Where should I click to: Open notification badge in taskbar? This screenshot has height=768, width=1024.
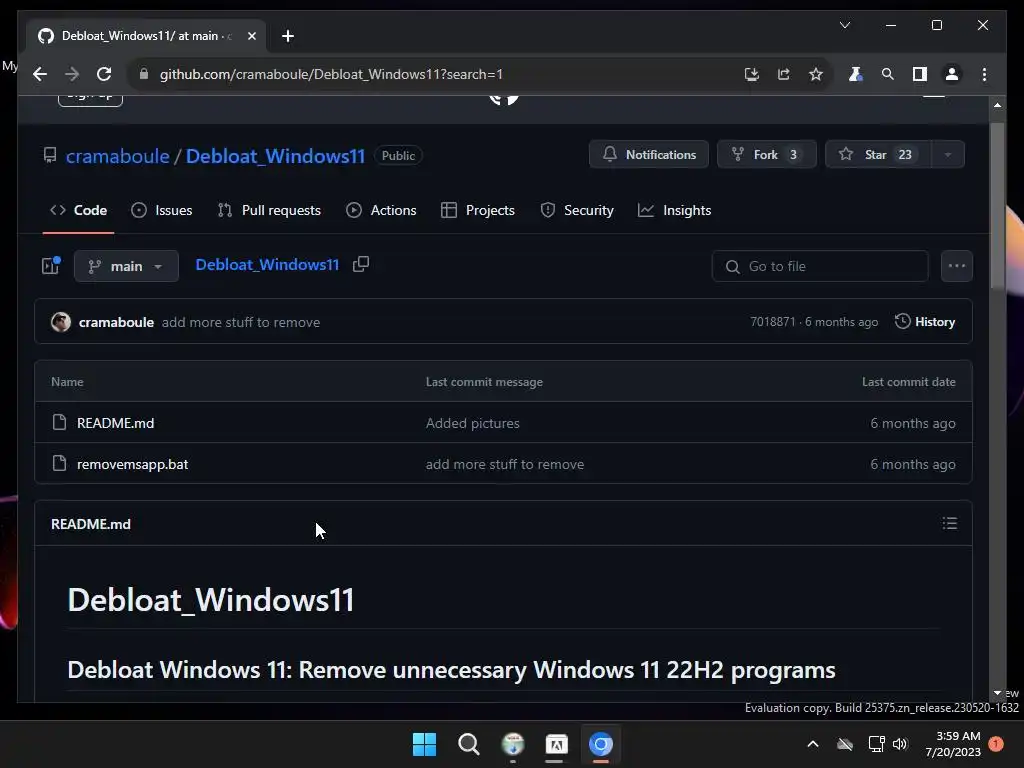click(x=996, y=744)
